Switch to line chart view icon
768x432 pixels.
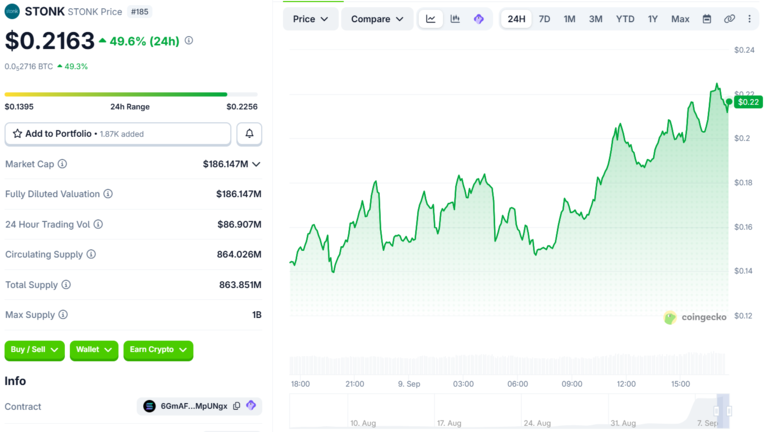[x=431, y=19]
